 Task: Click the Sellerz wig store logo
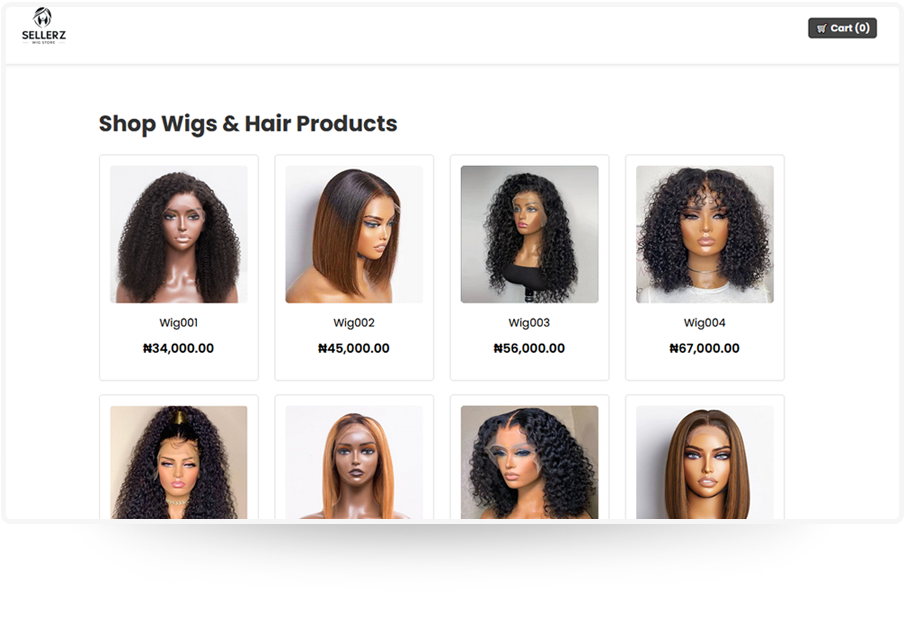tap(43, 26)
